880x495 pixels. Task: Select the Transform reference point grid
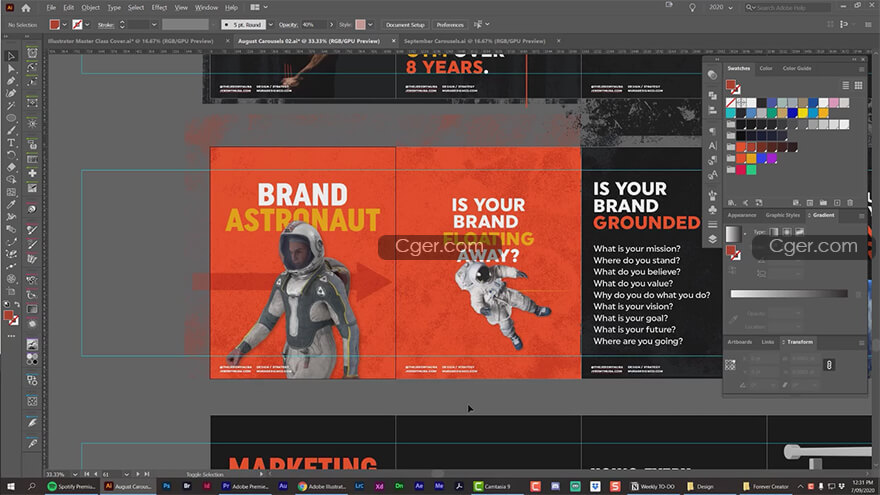(730, 365)
